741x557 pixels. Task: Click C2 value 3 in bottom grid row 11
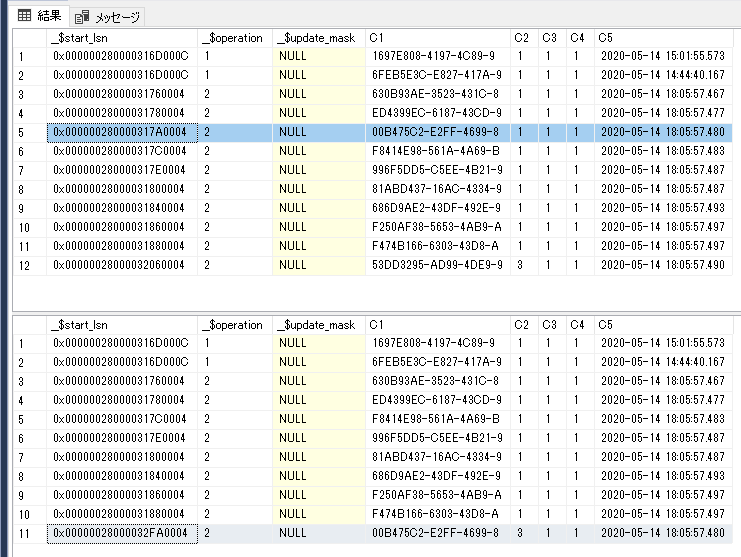coord(524,533)
